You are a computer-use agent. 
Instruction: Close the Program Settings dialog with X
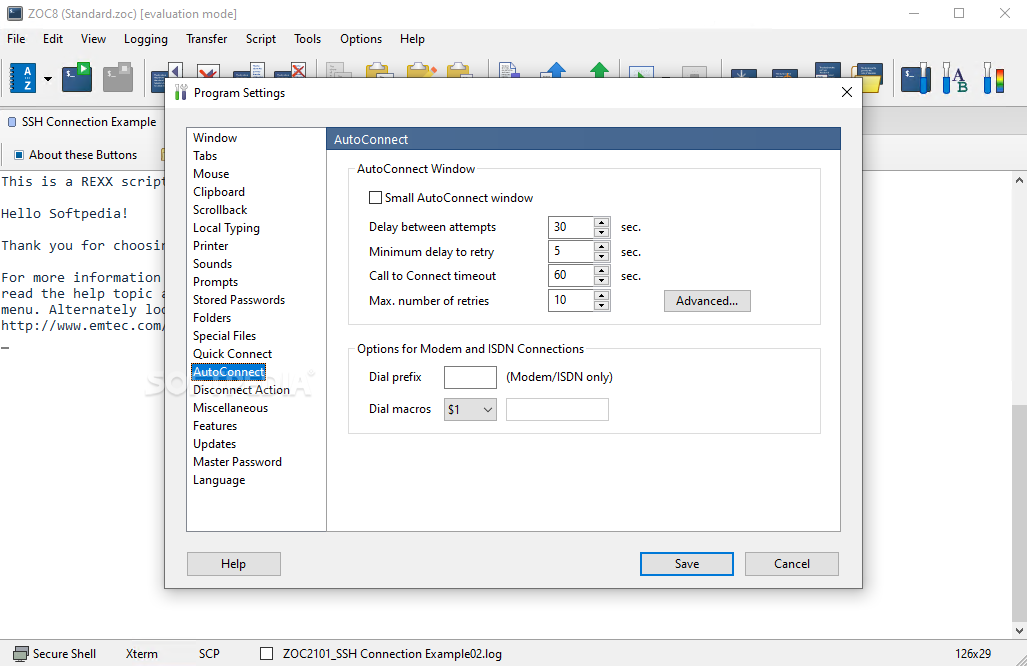click(846, 92)
